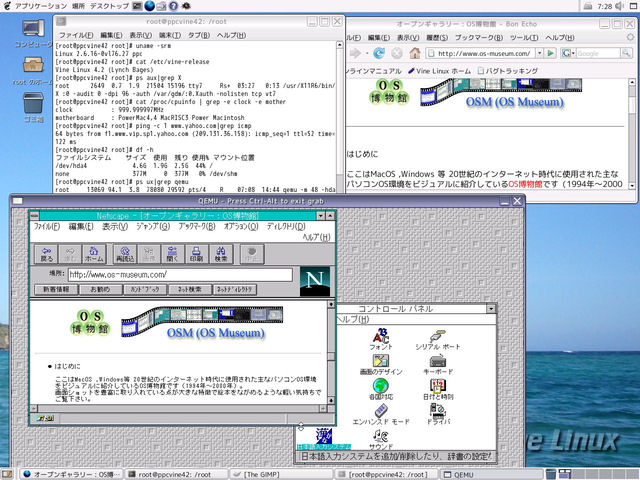Click the volume speaker icon in top panel
The image size is (640, 480).
[620, 6]
